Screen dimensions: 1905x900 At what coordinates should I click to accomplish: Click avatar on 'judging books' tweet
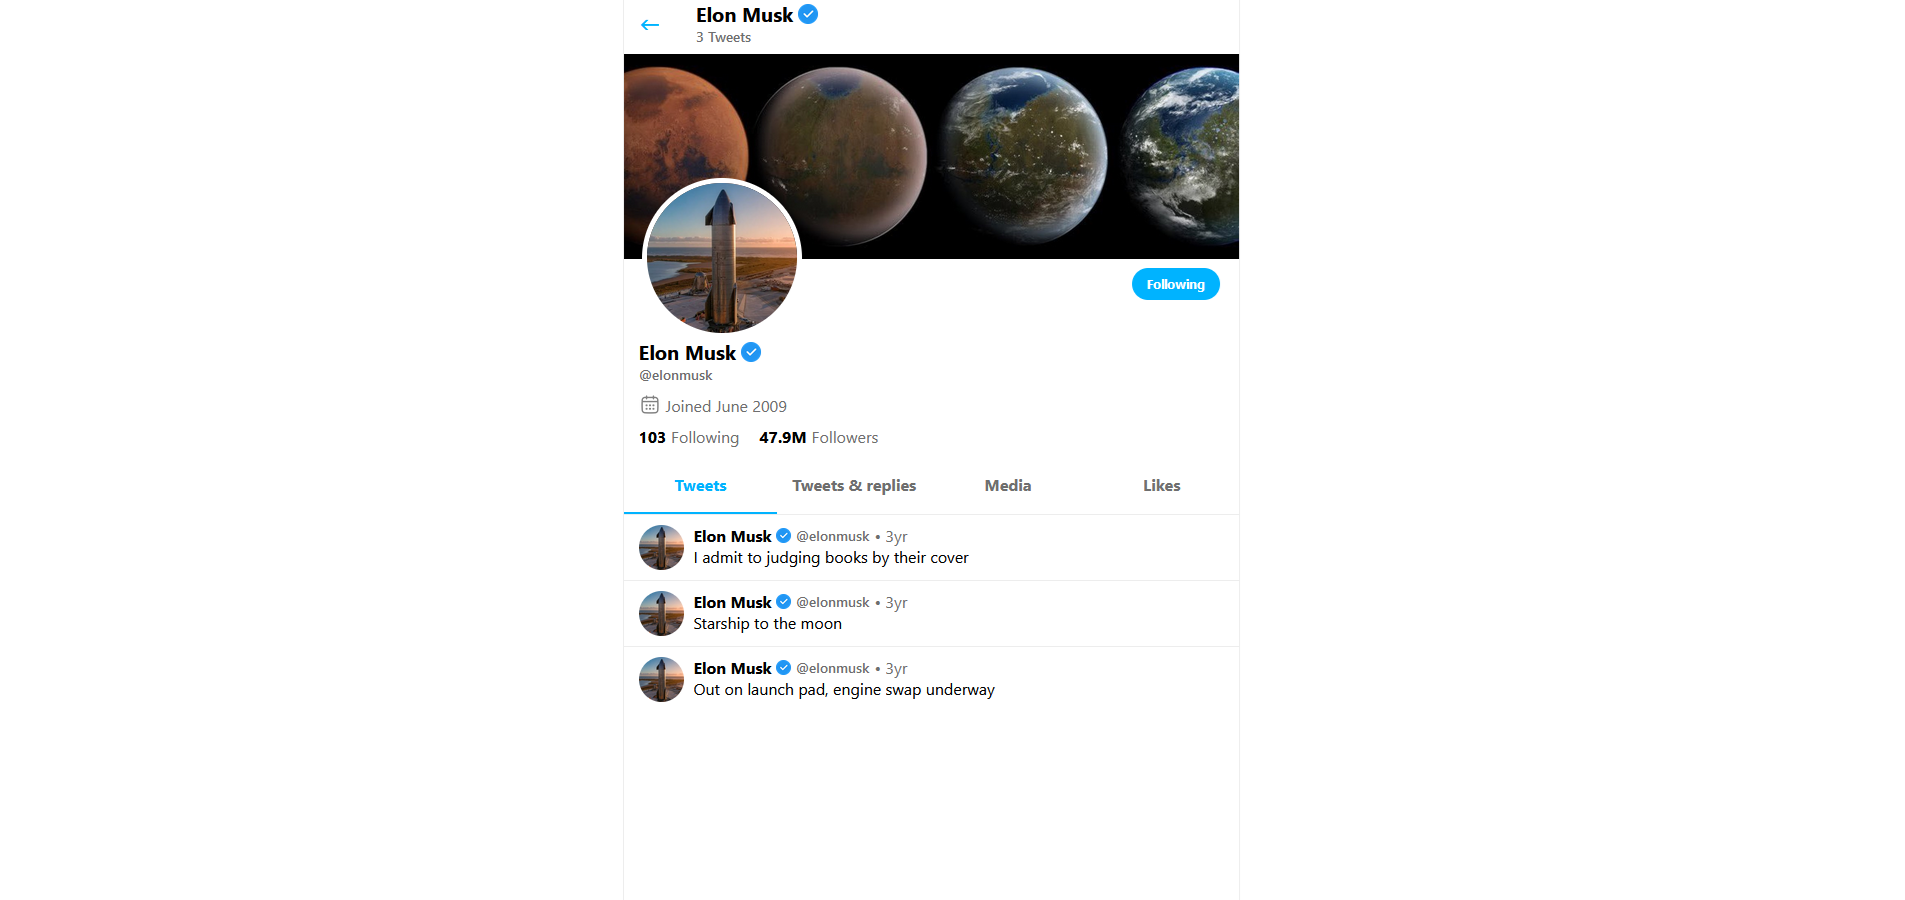(661, 547)
